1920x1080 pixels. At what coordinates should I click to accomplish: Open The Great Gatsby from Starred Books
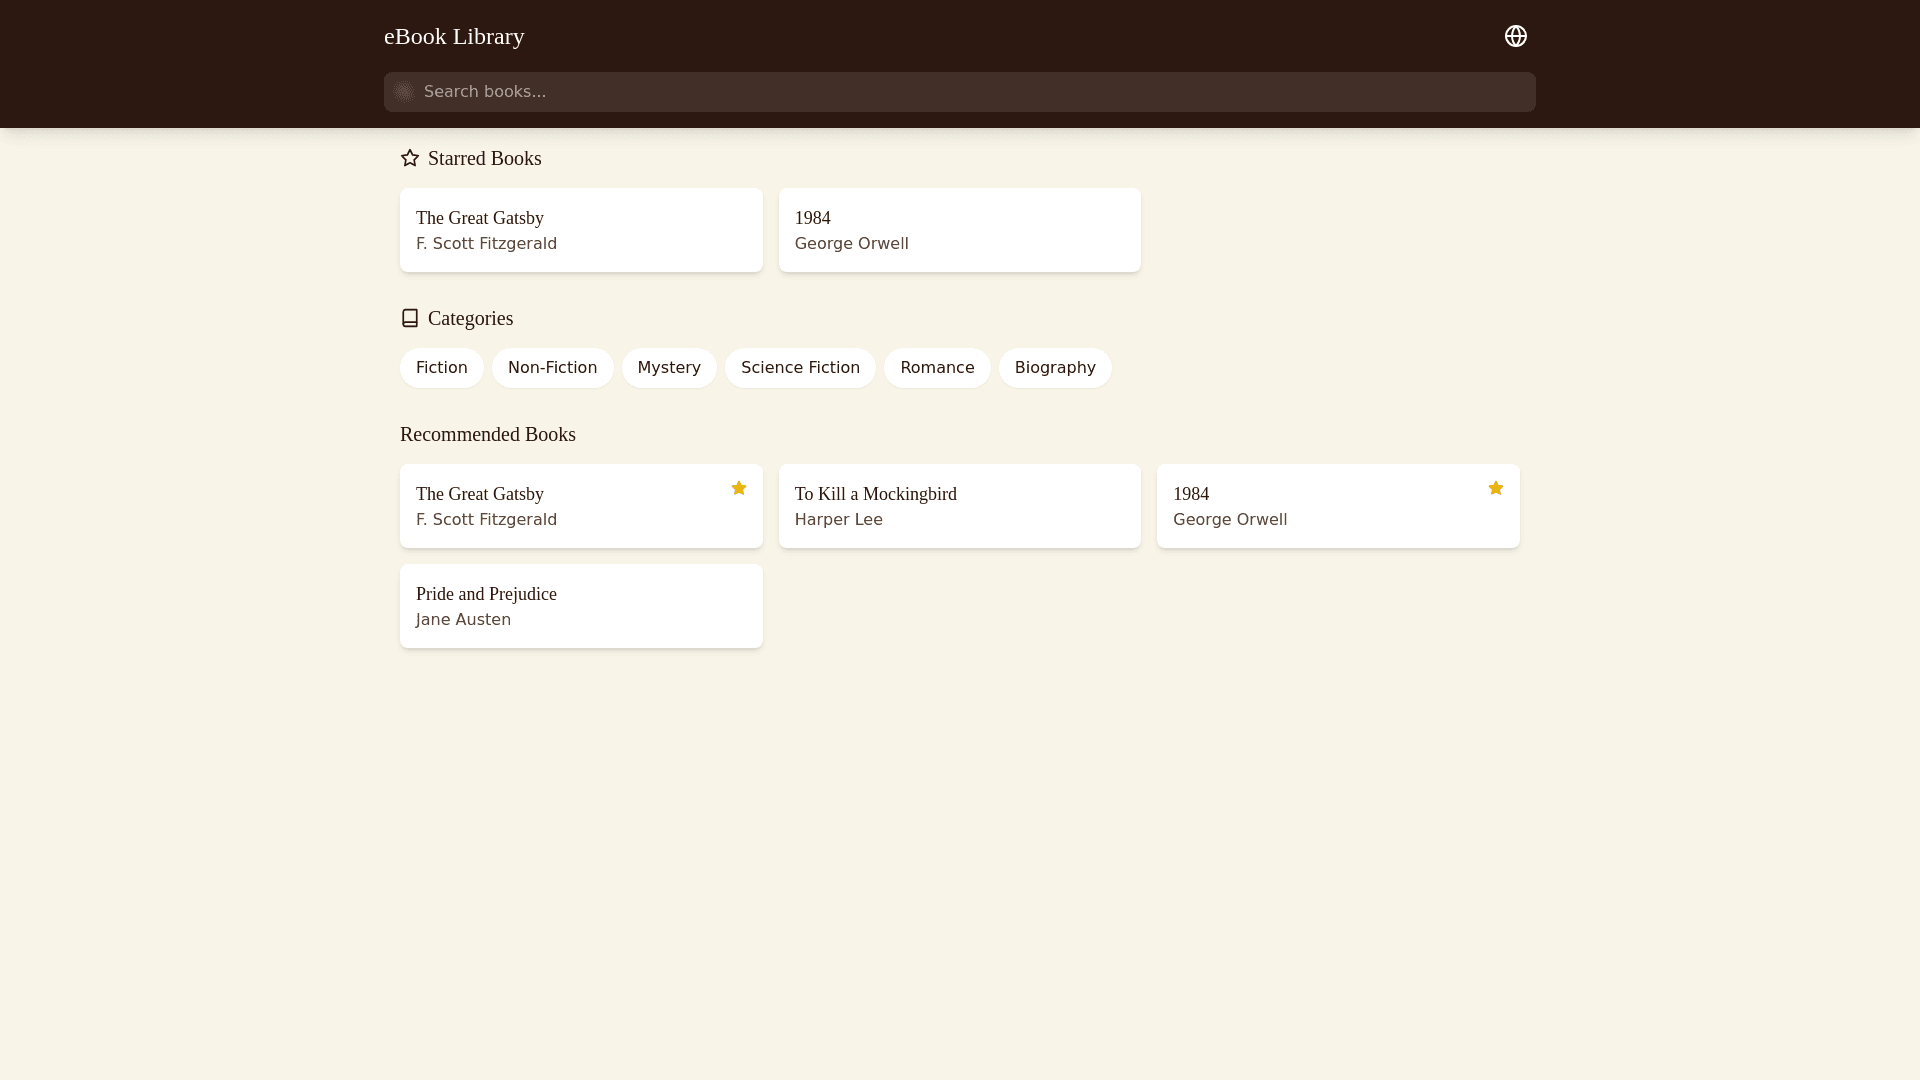tap(581, 230)
